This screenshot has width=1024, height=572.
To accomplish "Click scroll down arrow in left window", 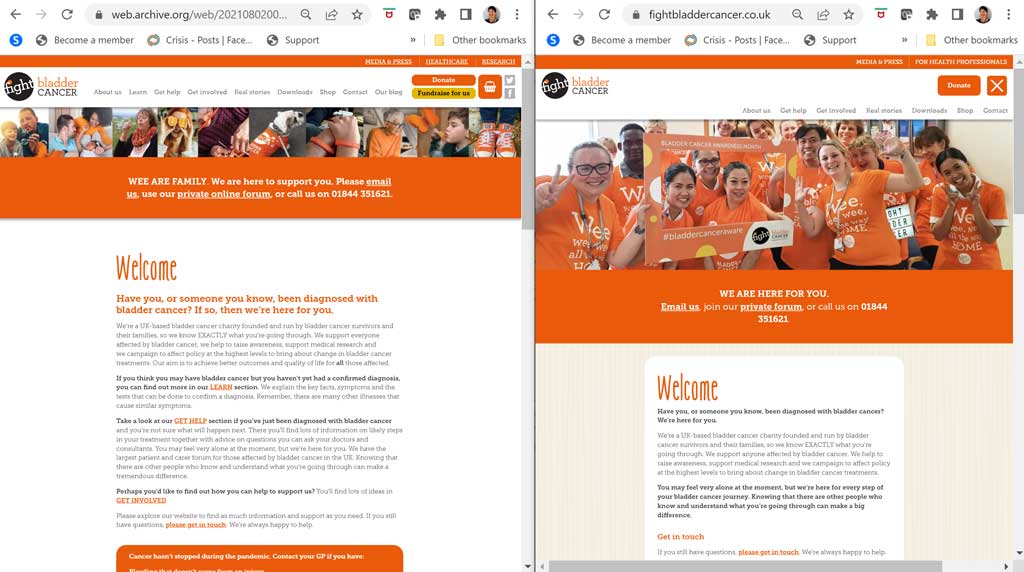I will [x=528, y=566].
